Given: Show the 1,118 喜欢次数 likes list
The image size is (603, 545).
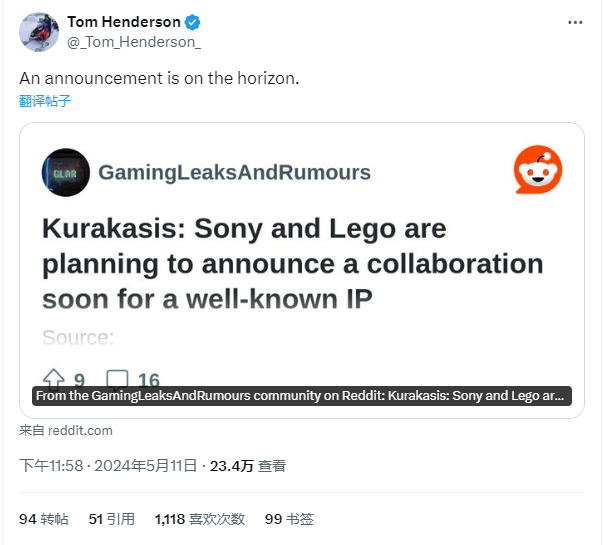Looking at the screenshot, I should click(200, 519).
